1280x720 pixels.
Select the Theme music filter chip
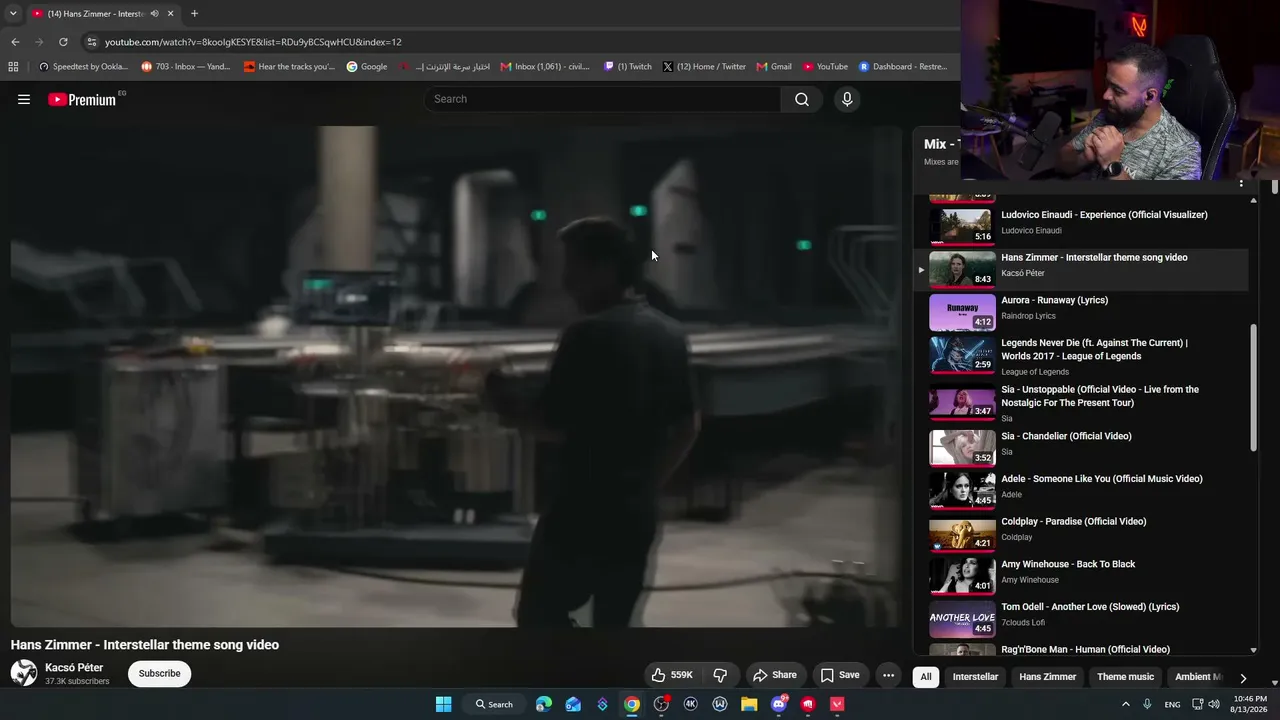coord(1125,677)
